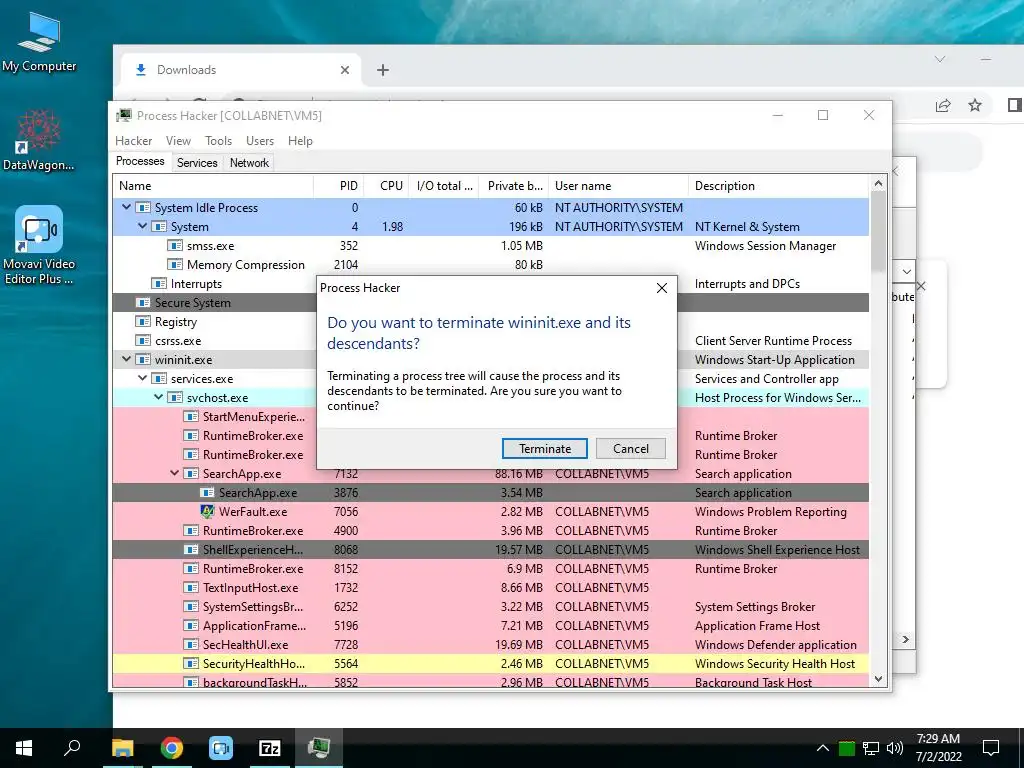The height and width of the screenshot is (768, 1024).
Task: Open the DataWagon desktop shortcut
Action: tap(39, 140)
